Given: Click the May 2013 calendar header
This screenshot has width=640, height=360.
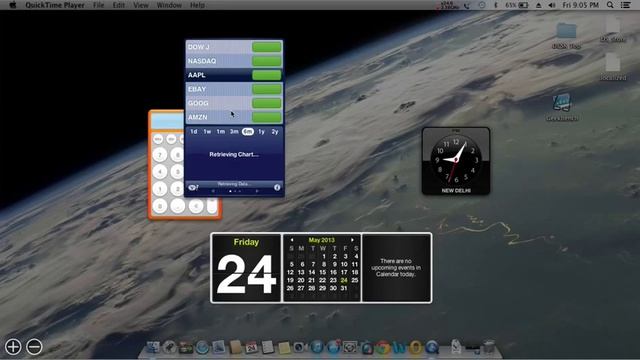Looking at the screenshot, I should (322, 240).
